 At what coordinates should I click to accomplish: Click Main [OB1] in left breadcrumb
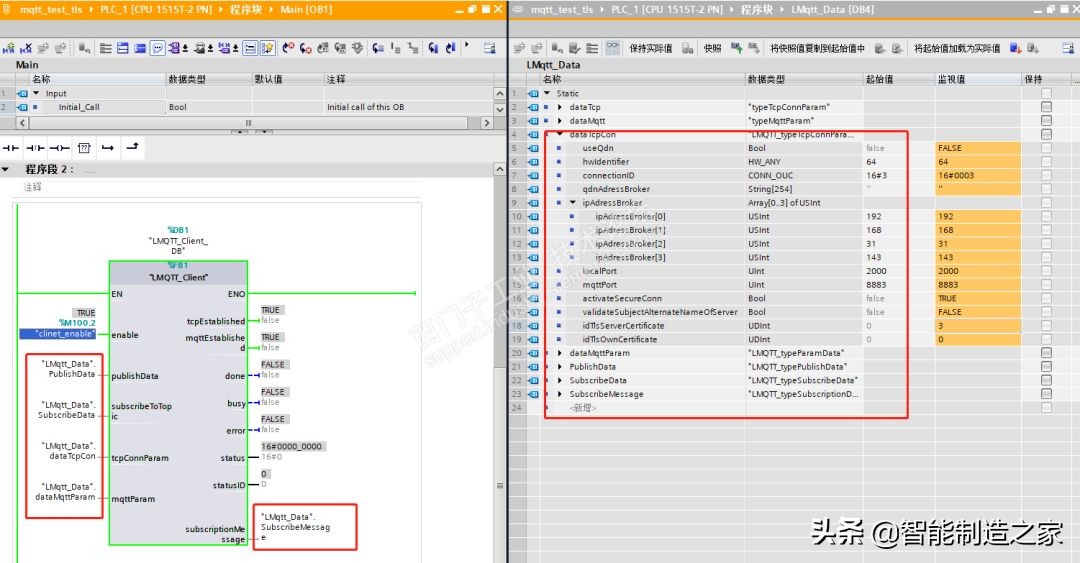(306, 10)
